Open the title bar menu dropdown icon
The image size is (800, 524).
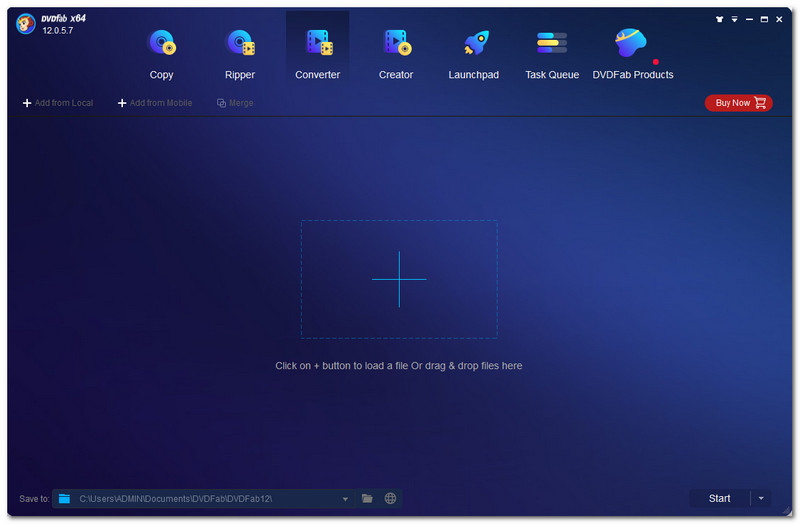pos(735,19)
